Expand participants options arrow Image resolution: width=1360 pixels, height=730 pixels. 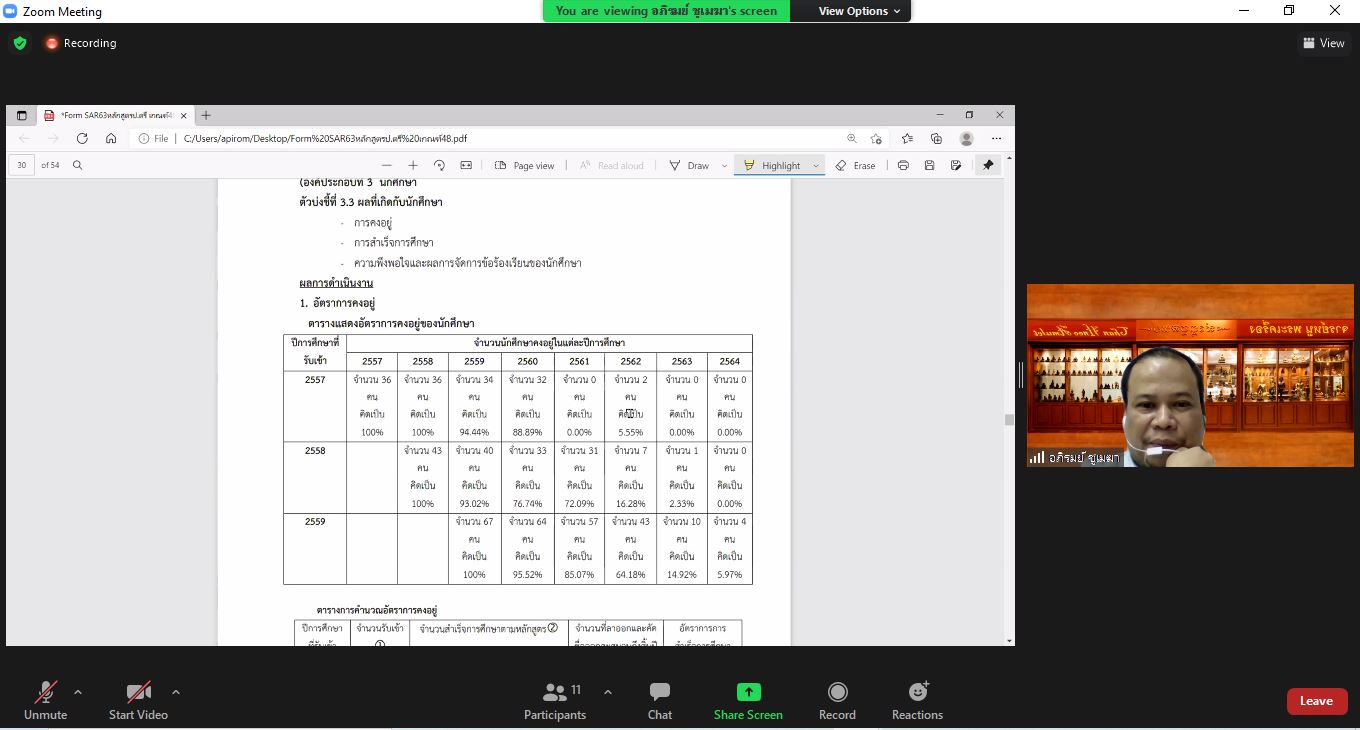607,691
